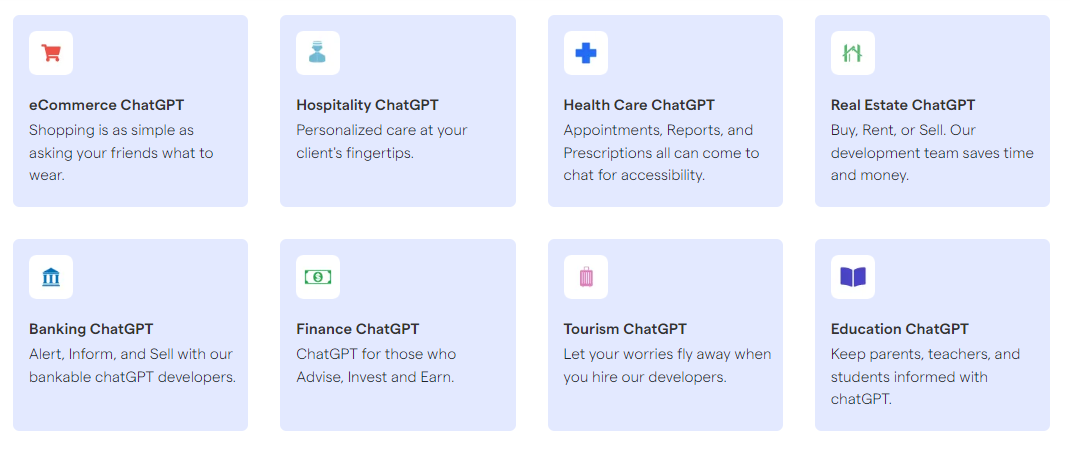Open the Finance ChatGPT heading
The width and height of the screenshot is (1070, 449).
pyautogui.click(x=358, y=329)
